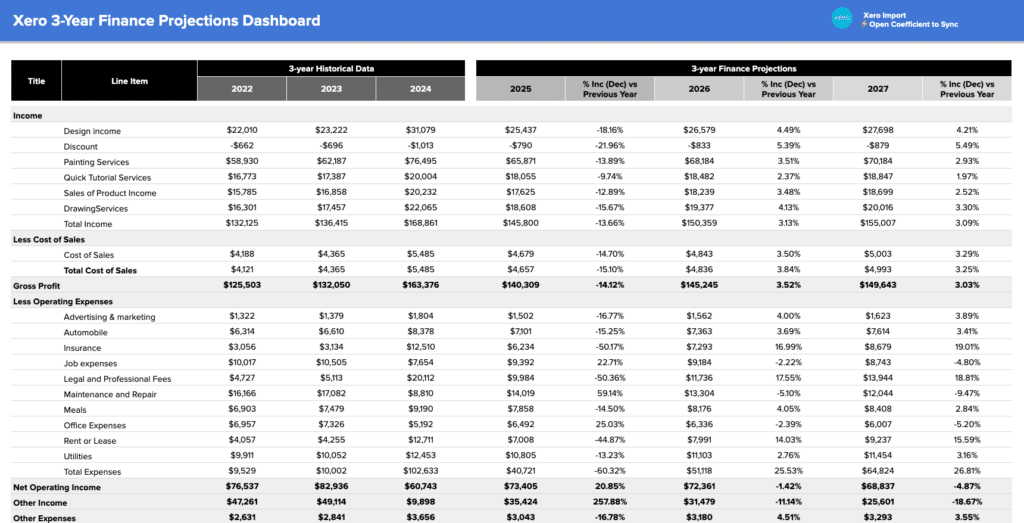Viewport: 1024px width, 523px height.
Task: Select the Net Operating Income row label
Action: pos(57,487)
